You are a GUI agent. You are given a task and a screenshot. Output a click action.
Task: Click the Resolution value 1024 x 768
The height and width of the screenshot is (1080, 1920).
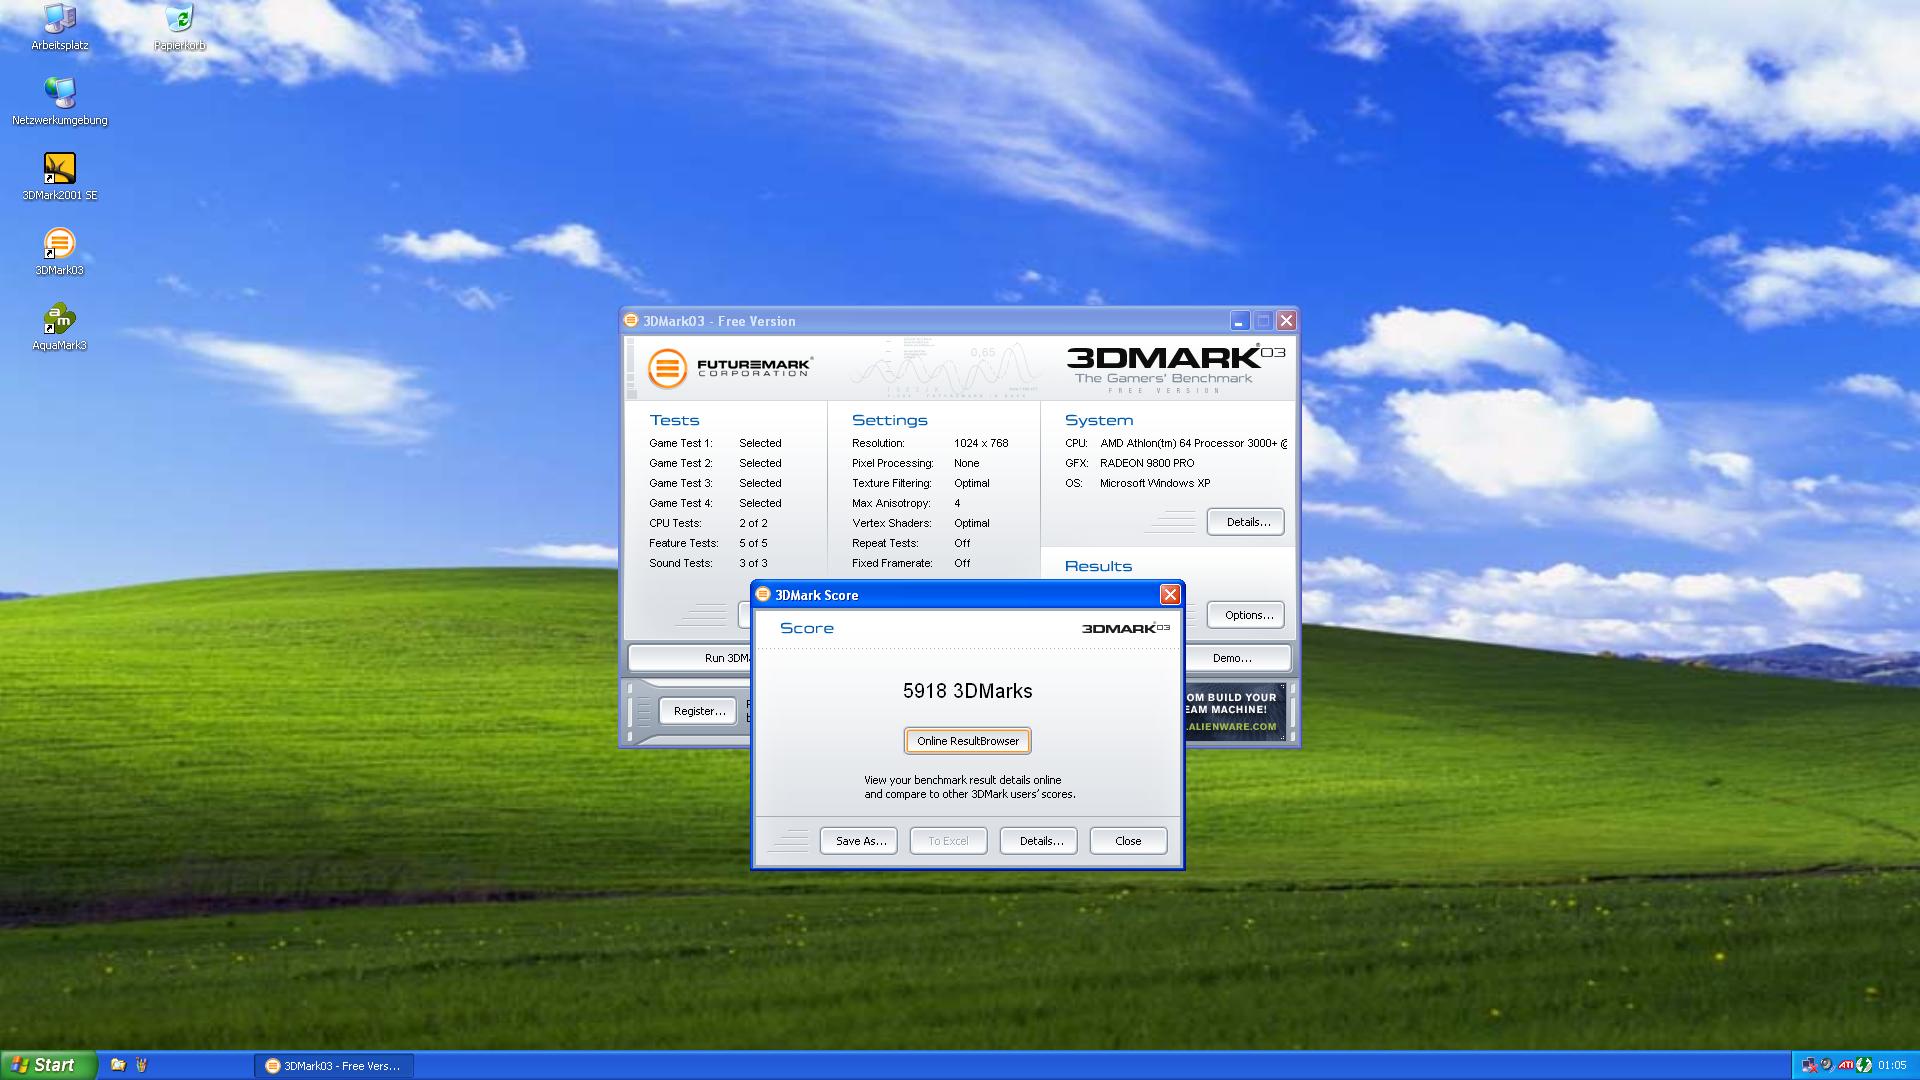(x=981, y=443)
